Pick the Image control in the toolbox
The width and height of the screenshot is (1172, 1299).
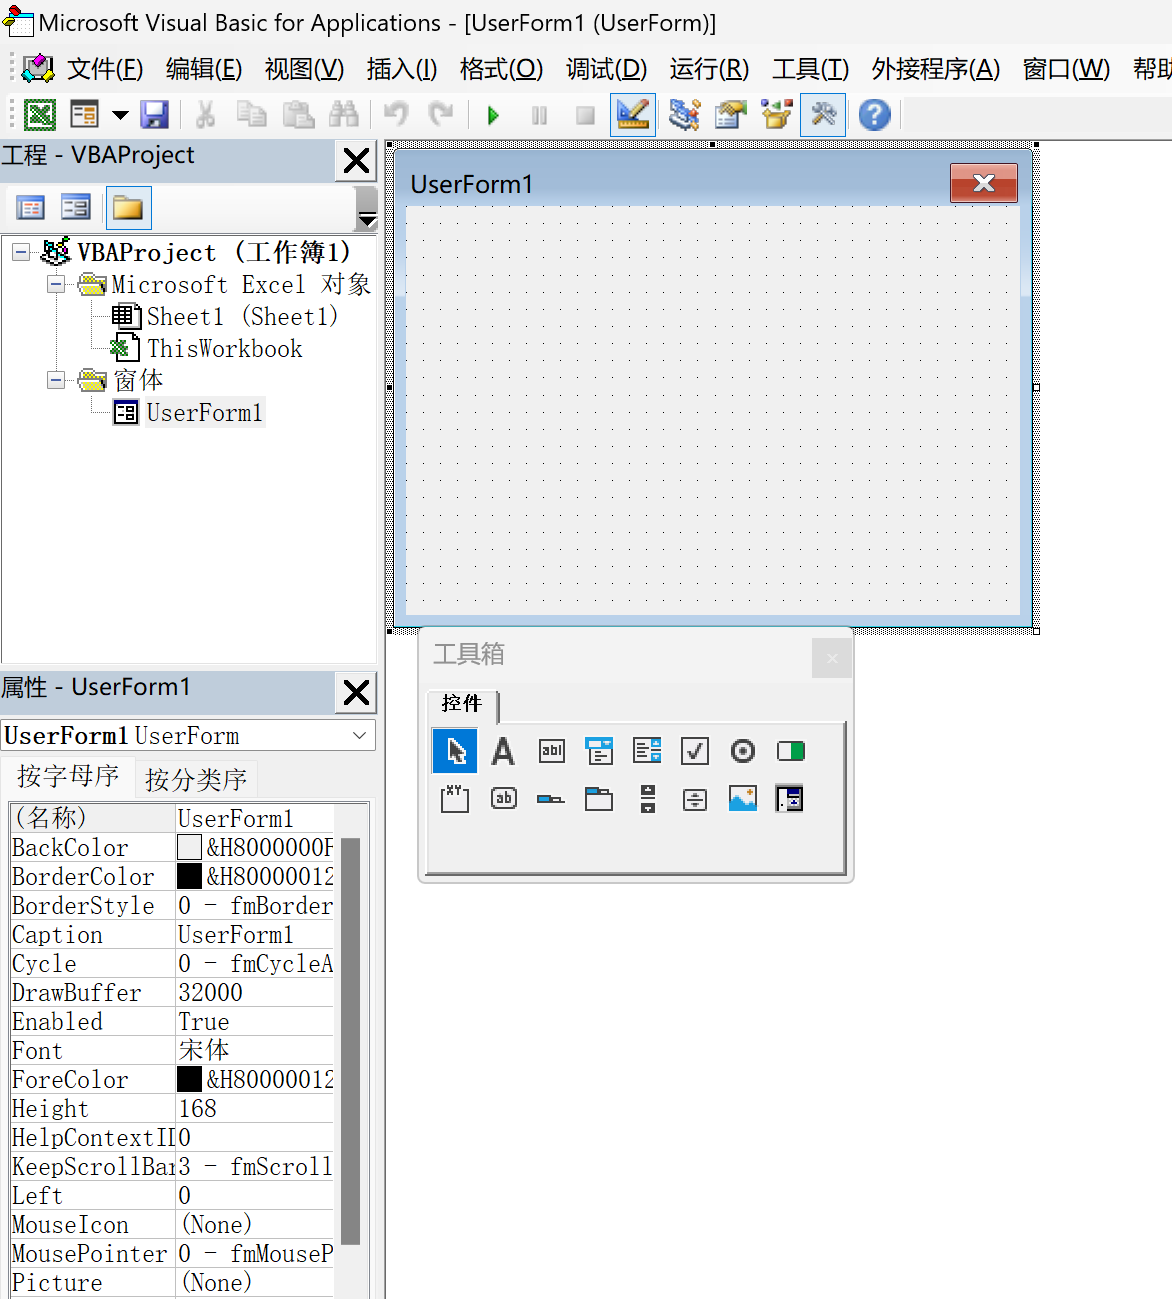(743, 798)
